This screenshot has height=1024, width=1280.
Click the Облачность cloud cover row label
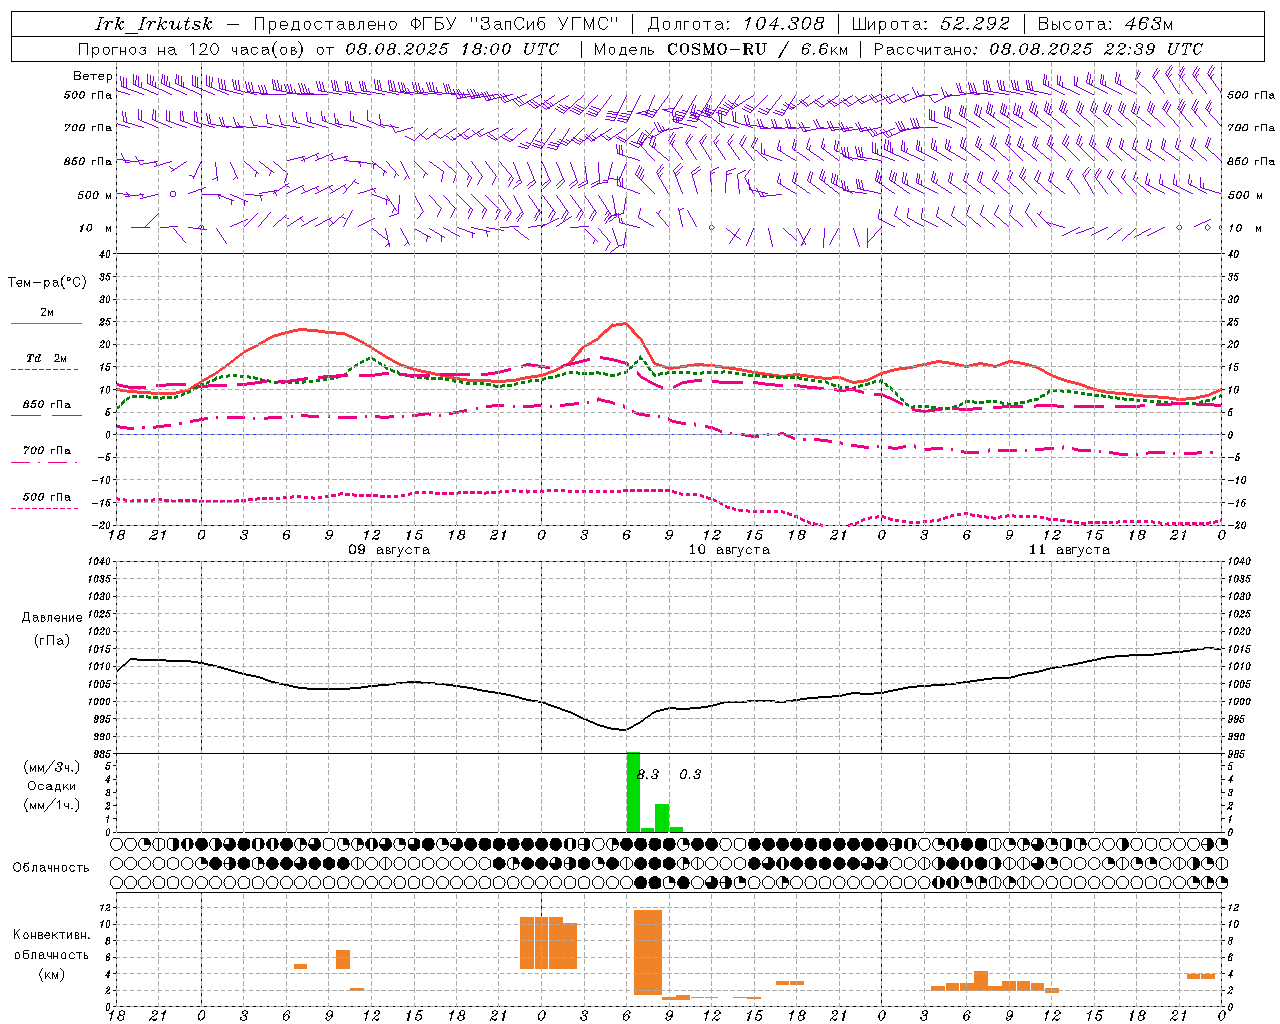pyautogui.click(x=51, y=868)
